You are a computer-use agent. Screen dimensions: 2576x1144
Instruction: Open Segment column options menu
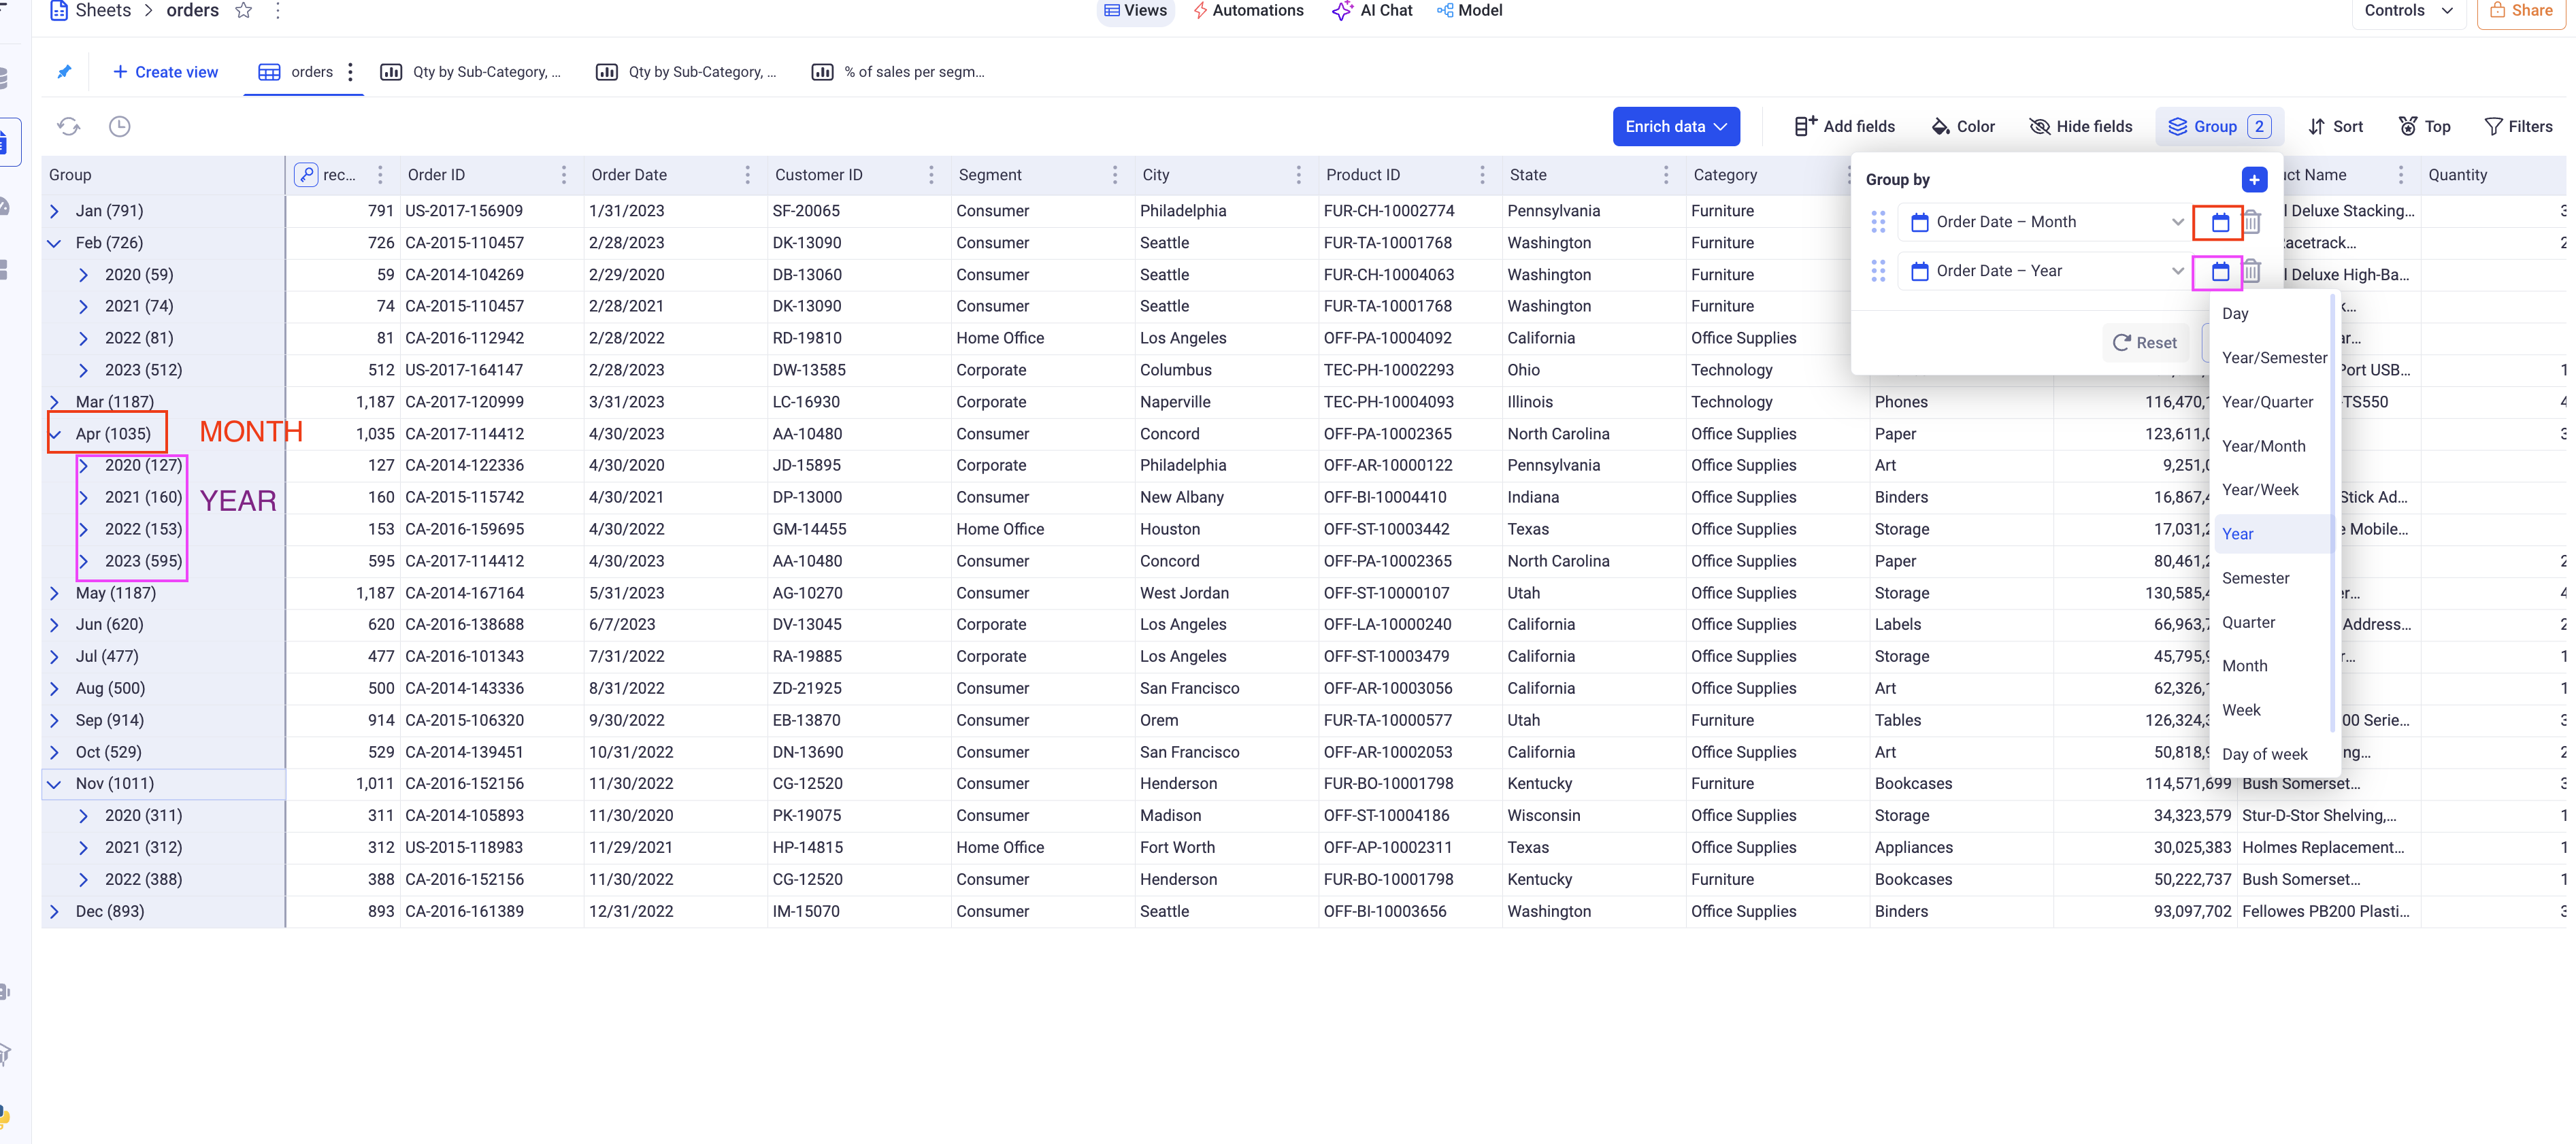coord(1115,175)
